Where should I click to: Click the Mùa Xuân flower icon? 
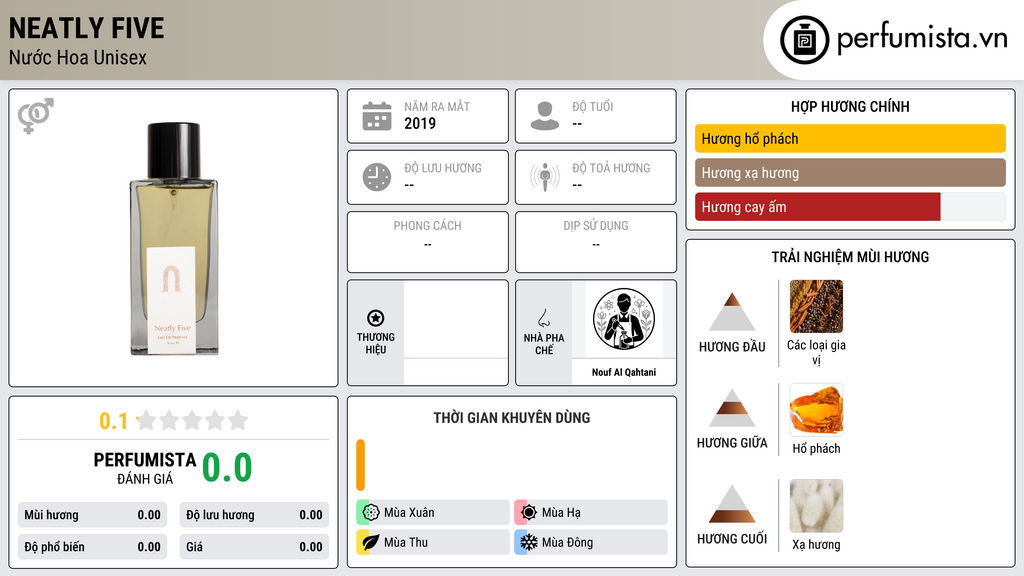point(371,513)
